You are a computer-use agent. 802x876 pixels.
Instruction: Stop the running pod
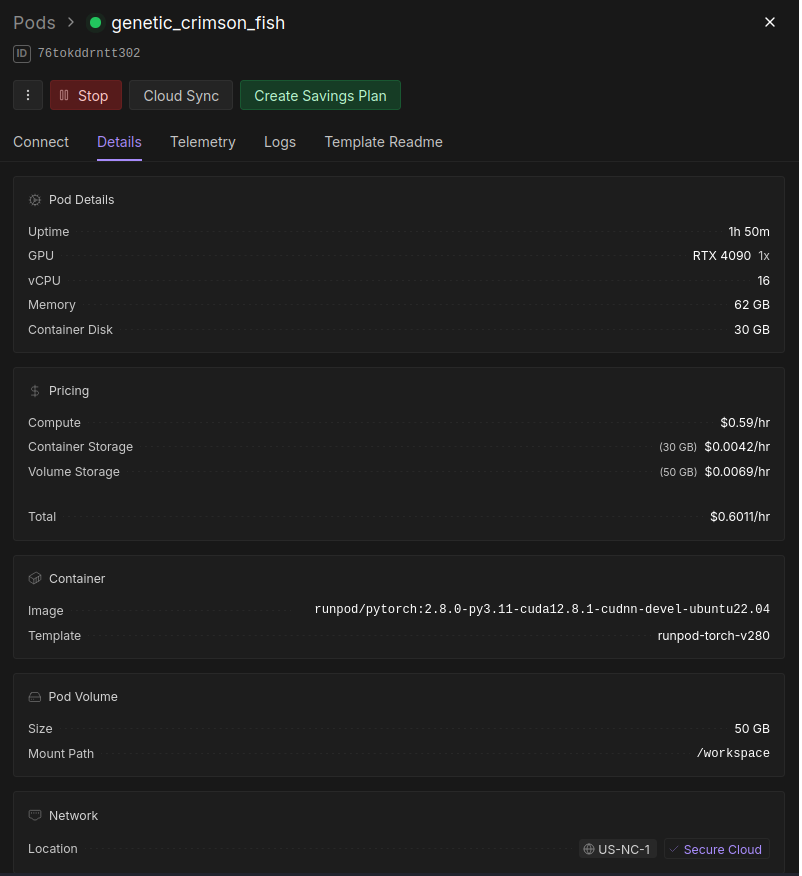click(x=86, y=96)
